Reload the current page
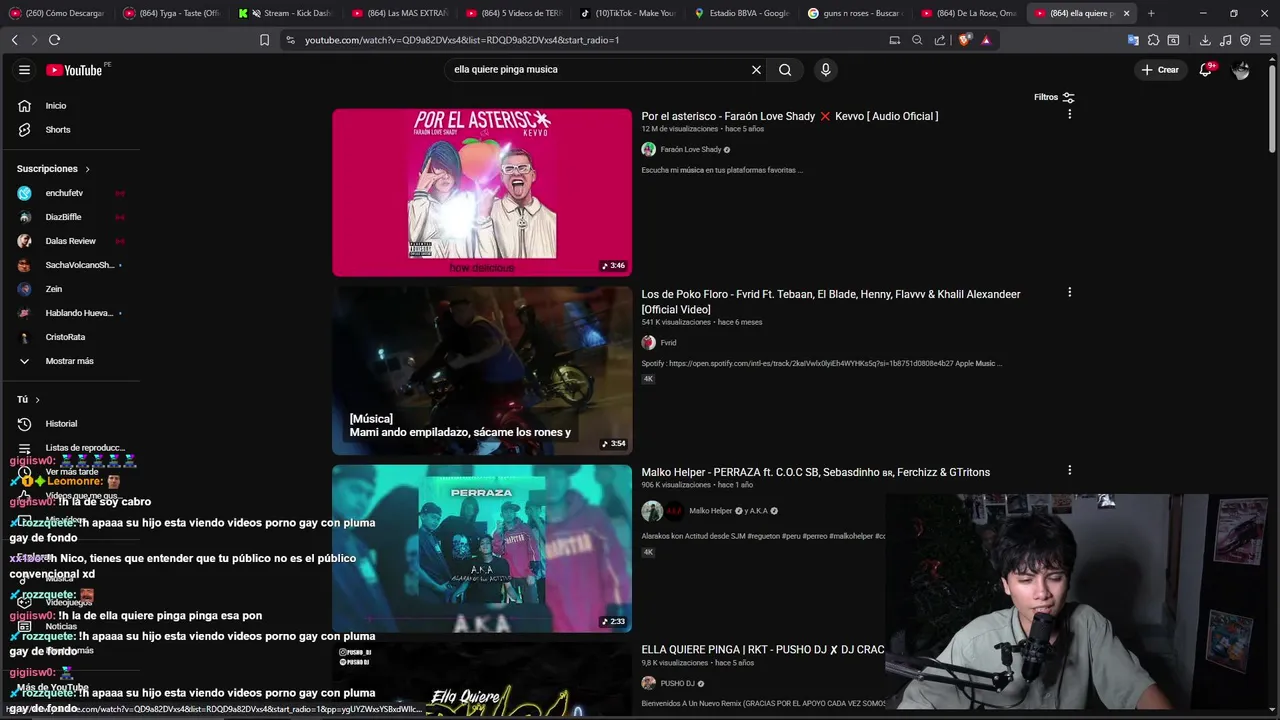This screenshot has width=1280, height=720. 54,40
